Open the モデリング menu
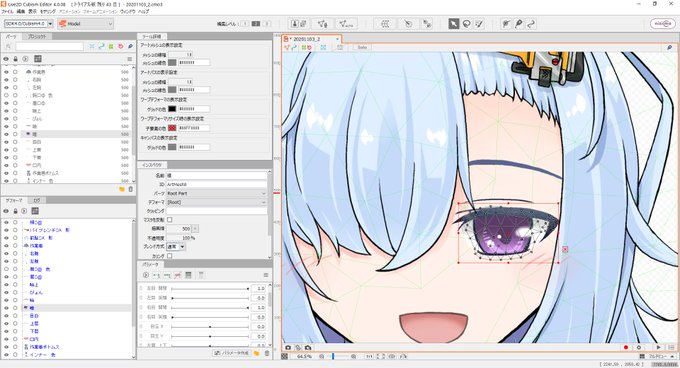680x368 pixels. tap(48, 11)
